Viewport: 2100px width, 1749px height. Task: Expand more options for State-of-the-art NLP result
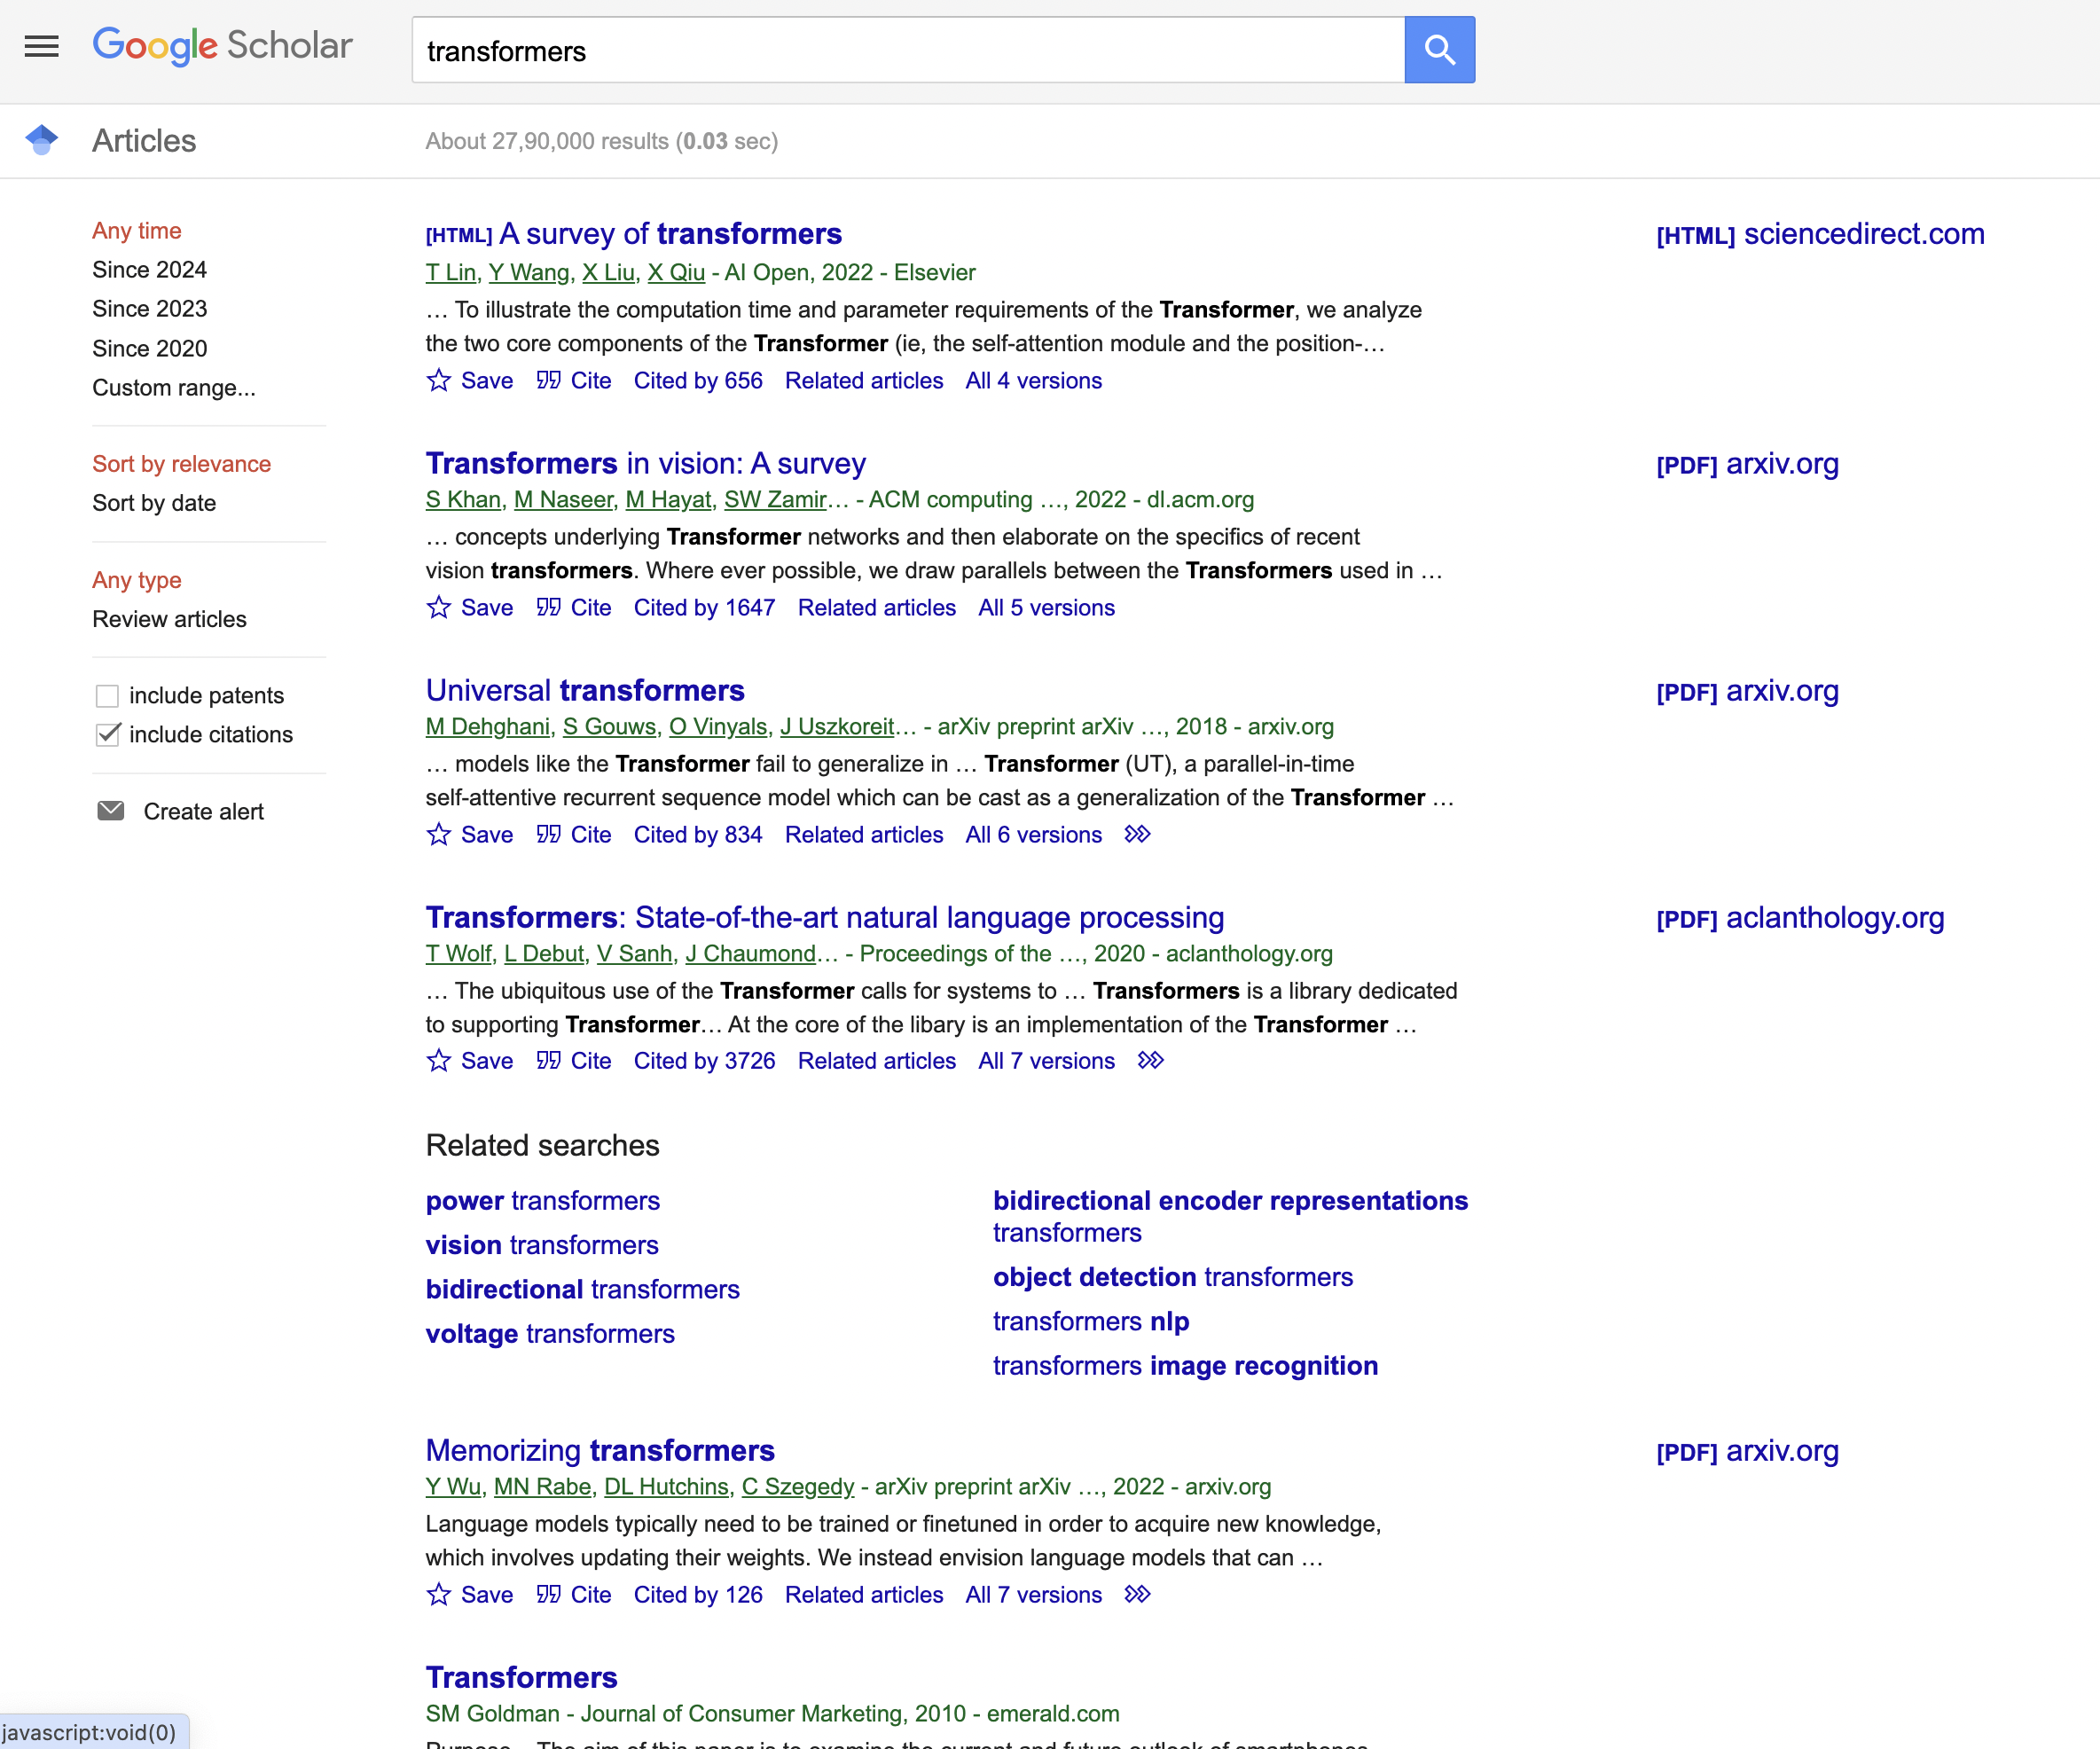(1151, 1060)
